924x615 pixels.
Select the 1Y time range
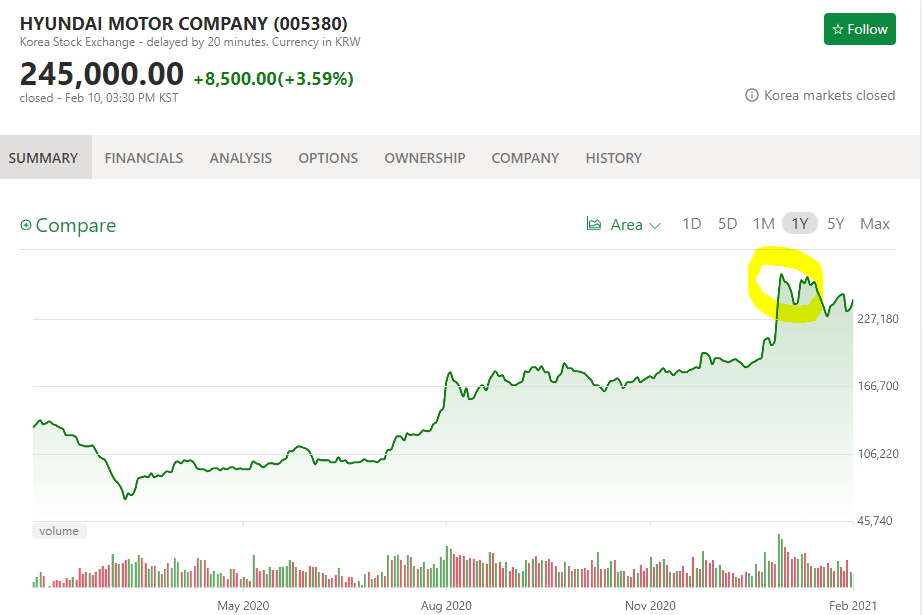[800, 224]
